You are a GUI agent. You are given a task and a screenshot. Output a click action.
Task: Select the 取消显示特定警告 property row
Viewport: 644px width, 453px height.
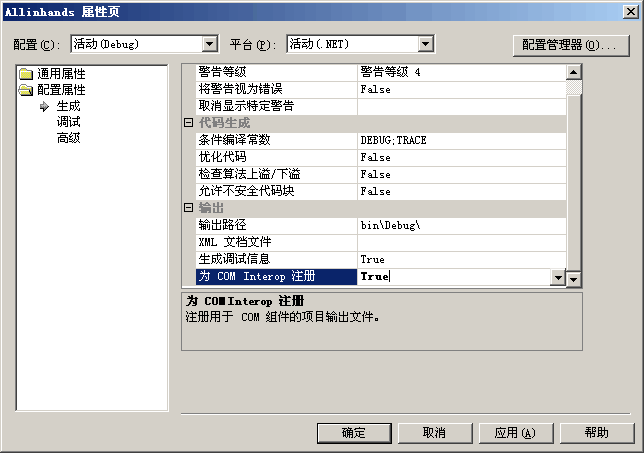tap(276, 106)
